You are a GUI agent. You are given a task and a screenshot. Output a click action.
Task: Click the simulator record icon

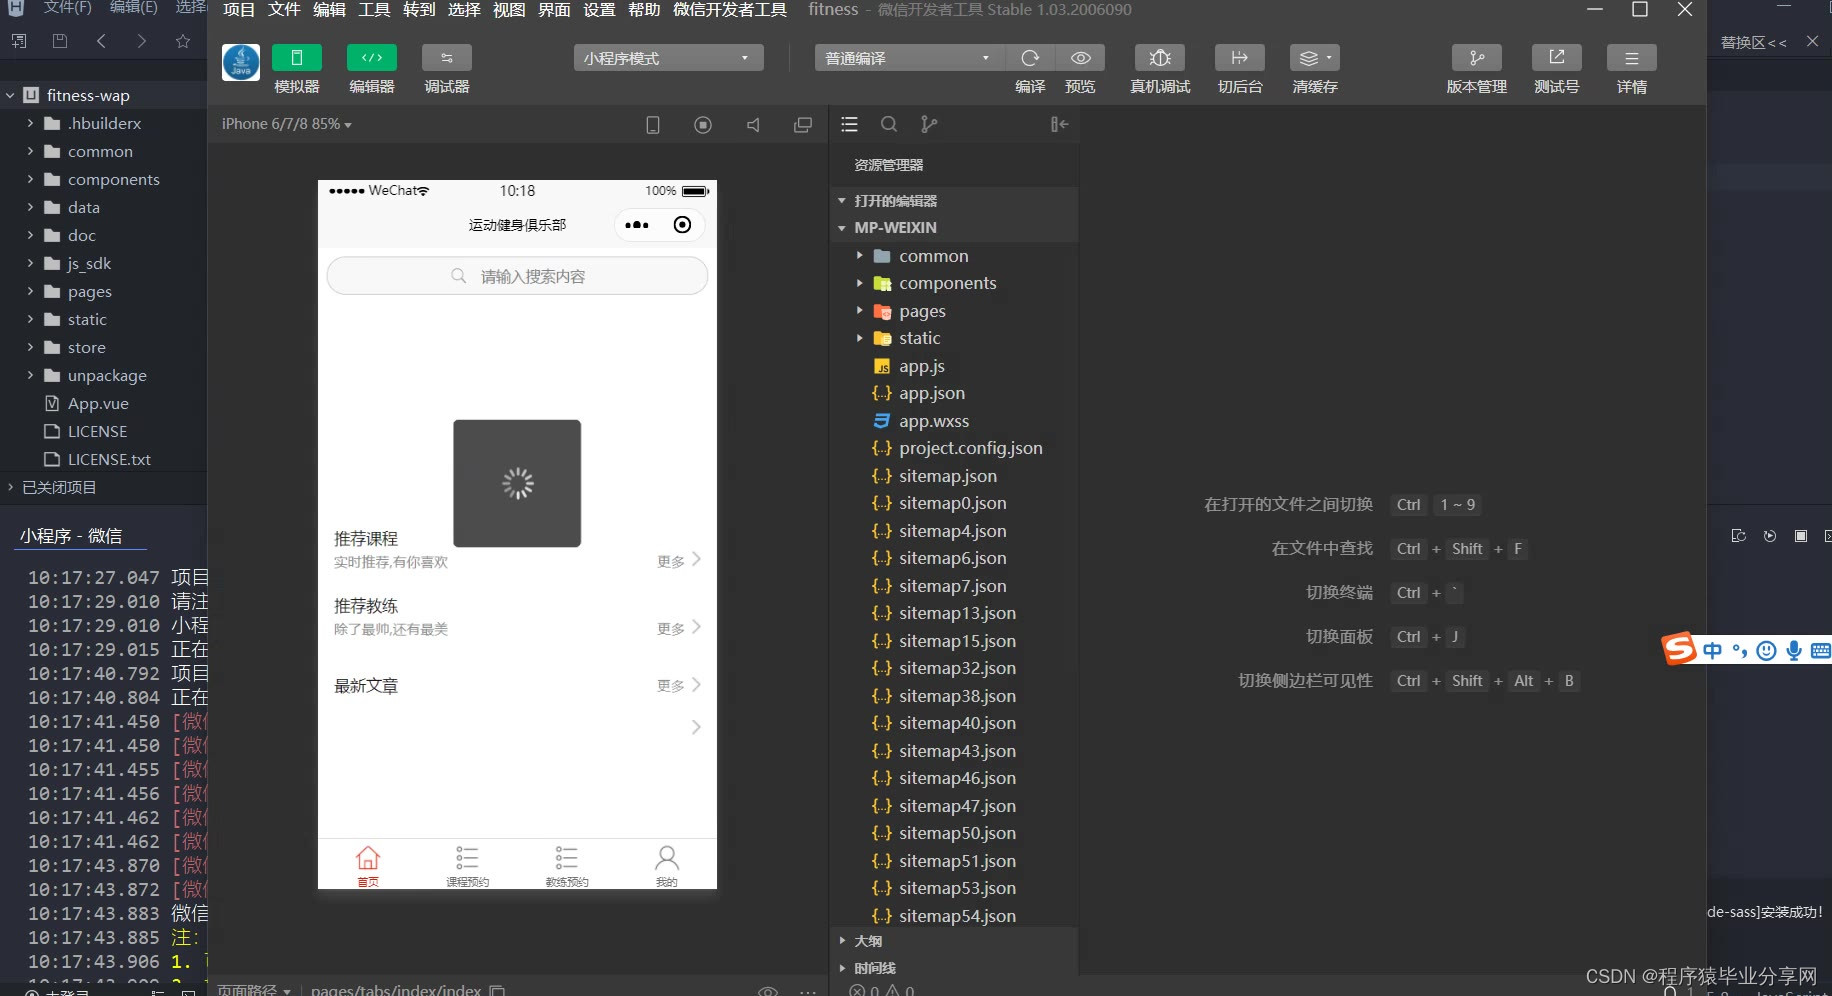[x=703, y=125]
